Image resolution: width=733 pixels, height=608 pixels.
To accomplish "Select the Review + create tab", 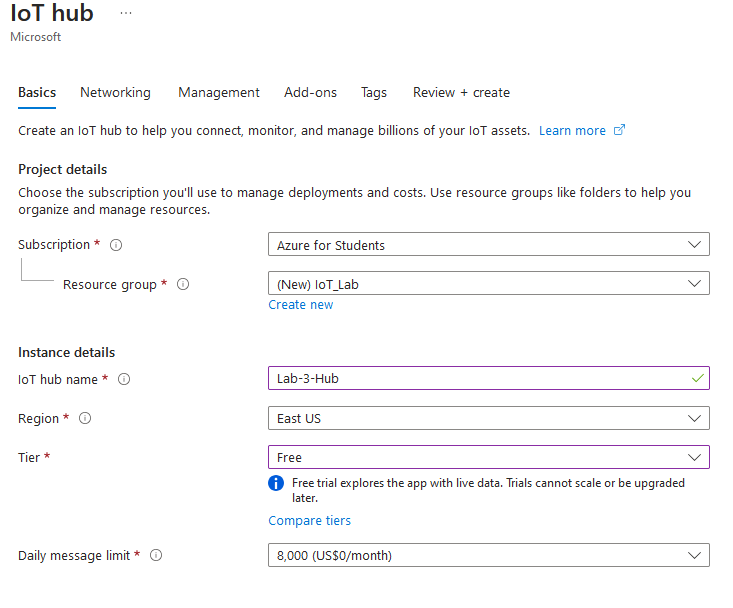I will [461, 92].
